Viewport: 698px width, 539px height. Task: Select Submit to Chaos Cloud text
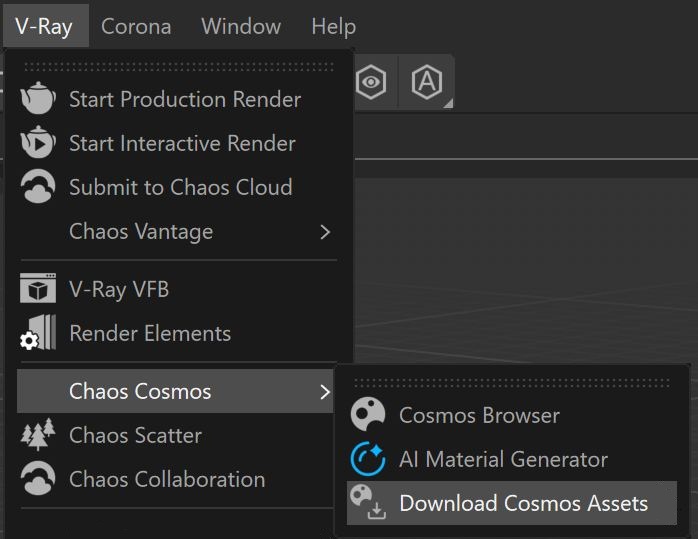tap(181, 187)
